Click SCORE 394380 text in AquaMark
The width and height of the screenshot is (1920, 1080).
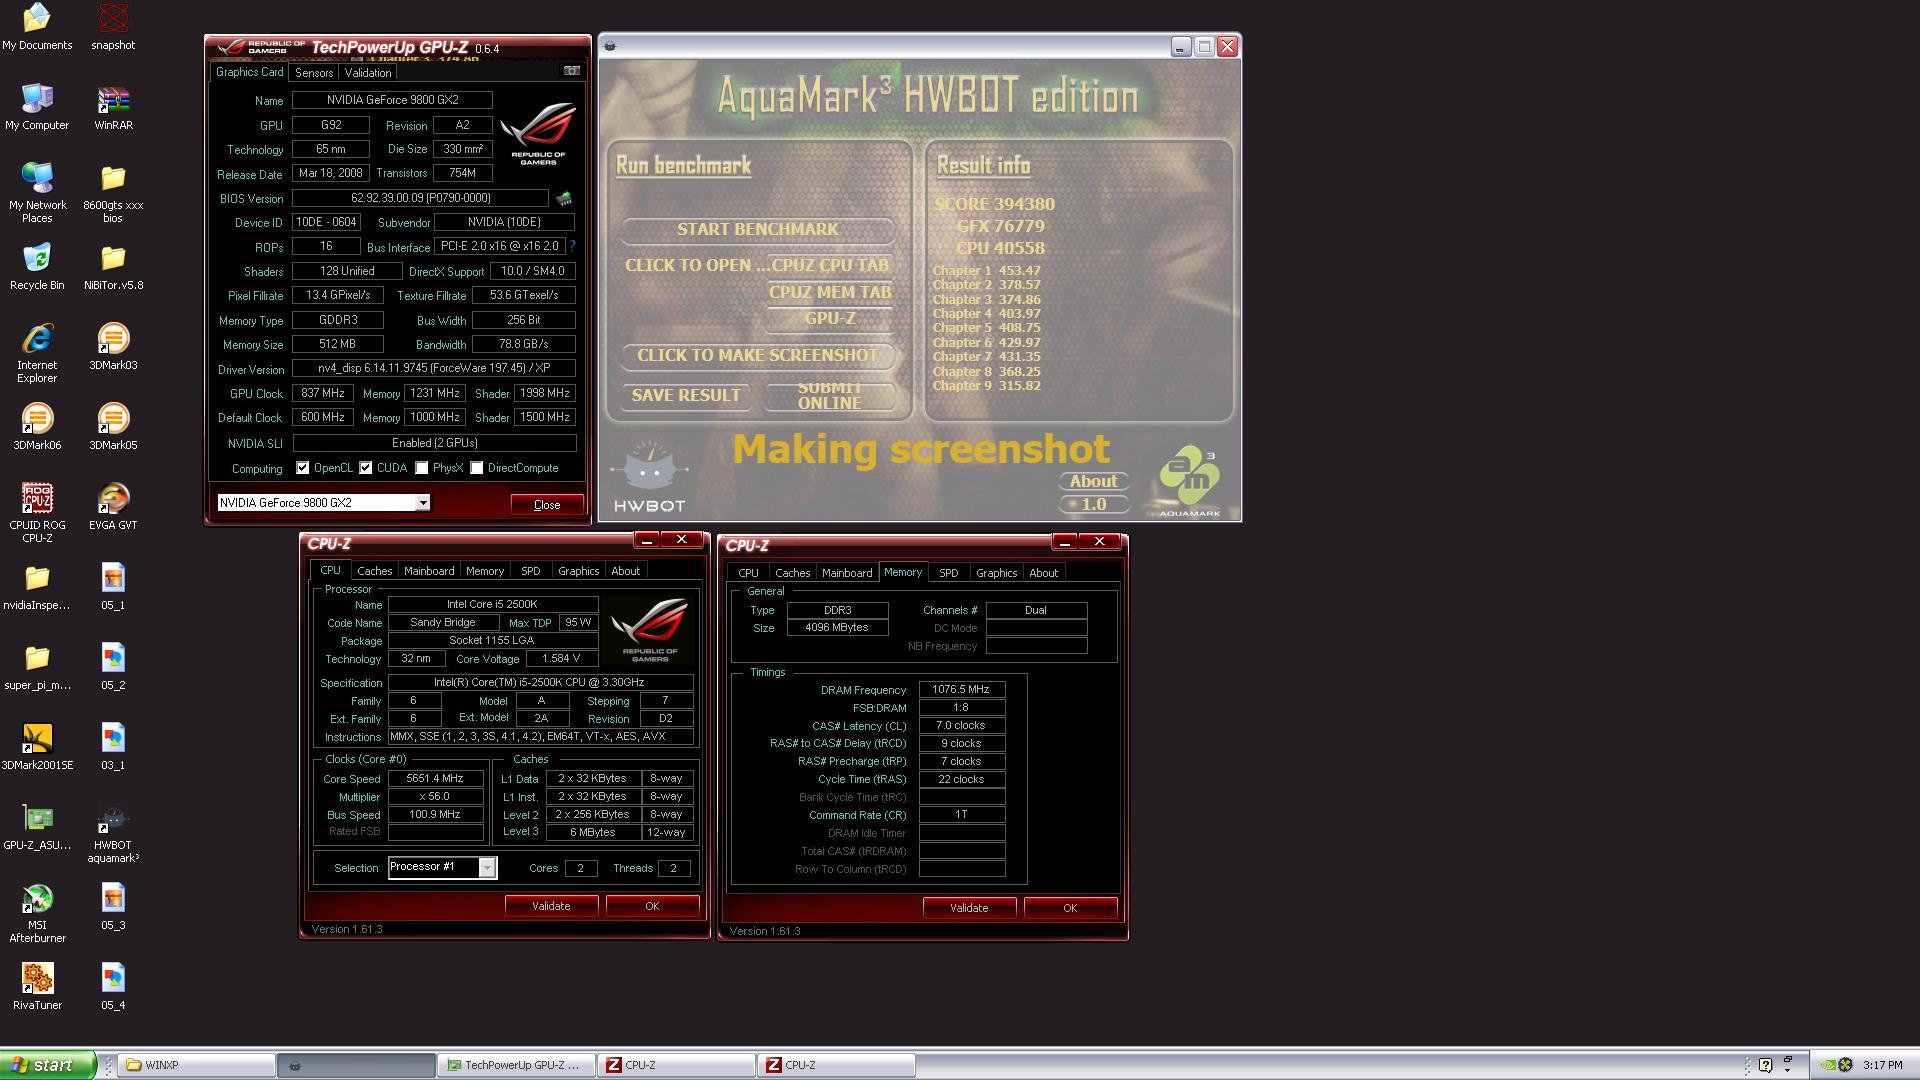[x=994, y=204]
